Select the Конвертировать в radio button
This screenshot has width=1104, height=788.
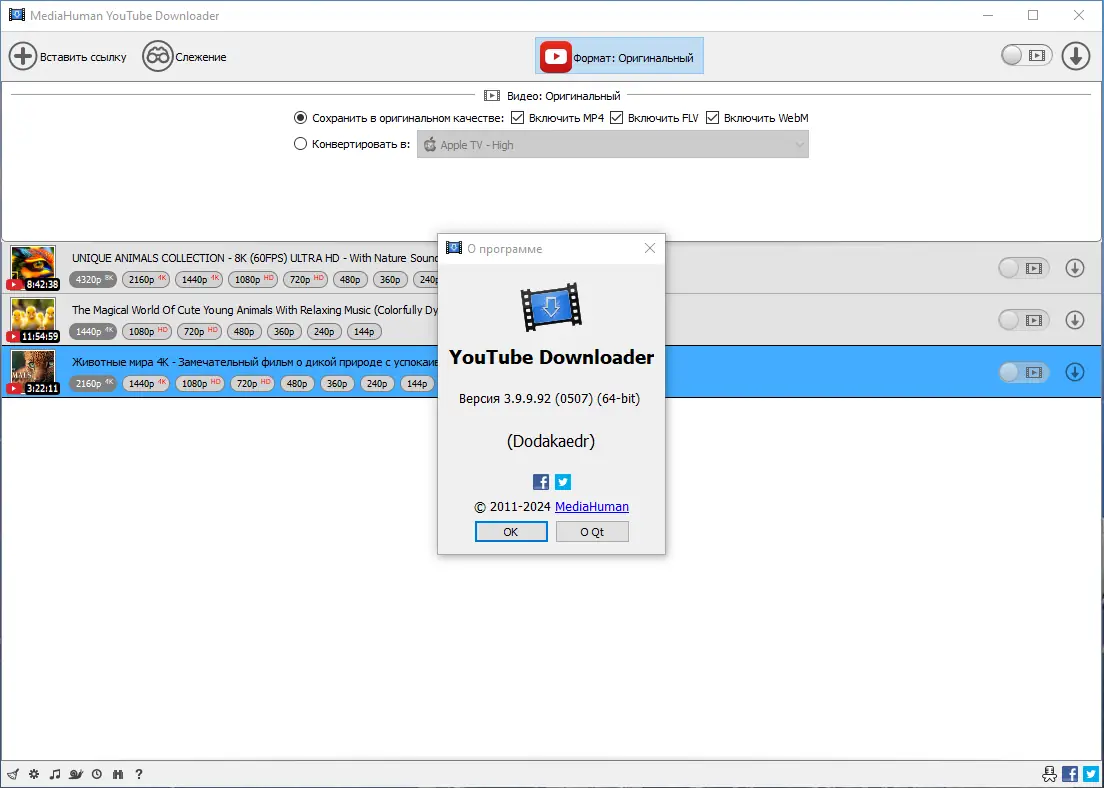click(x=300, y=144)
